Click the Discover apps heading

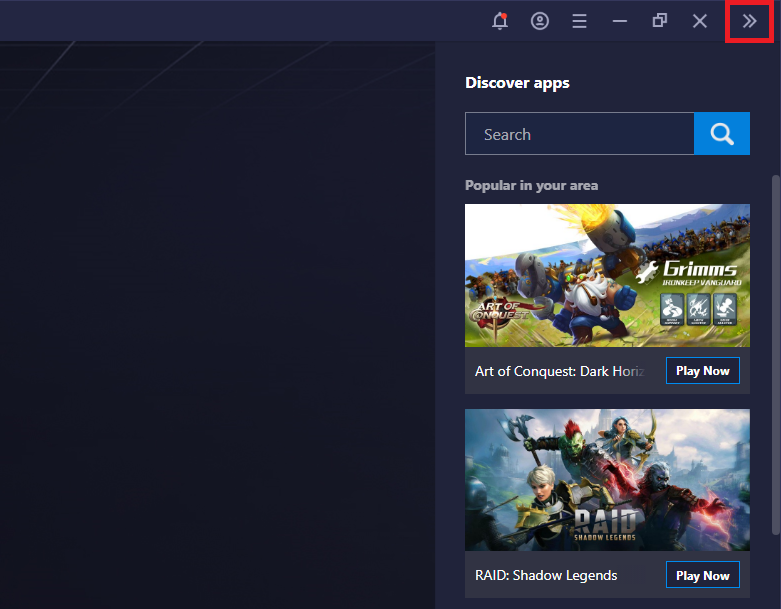pyautogui.click(x=517, y=83)
